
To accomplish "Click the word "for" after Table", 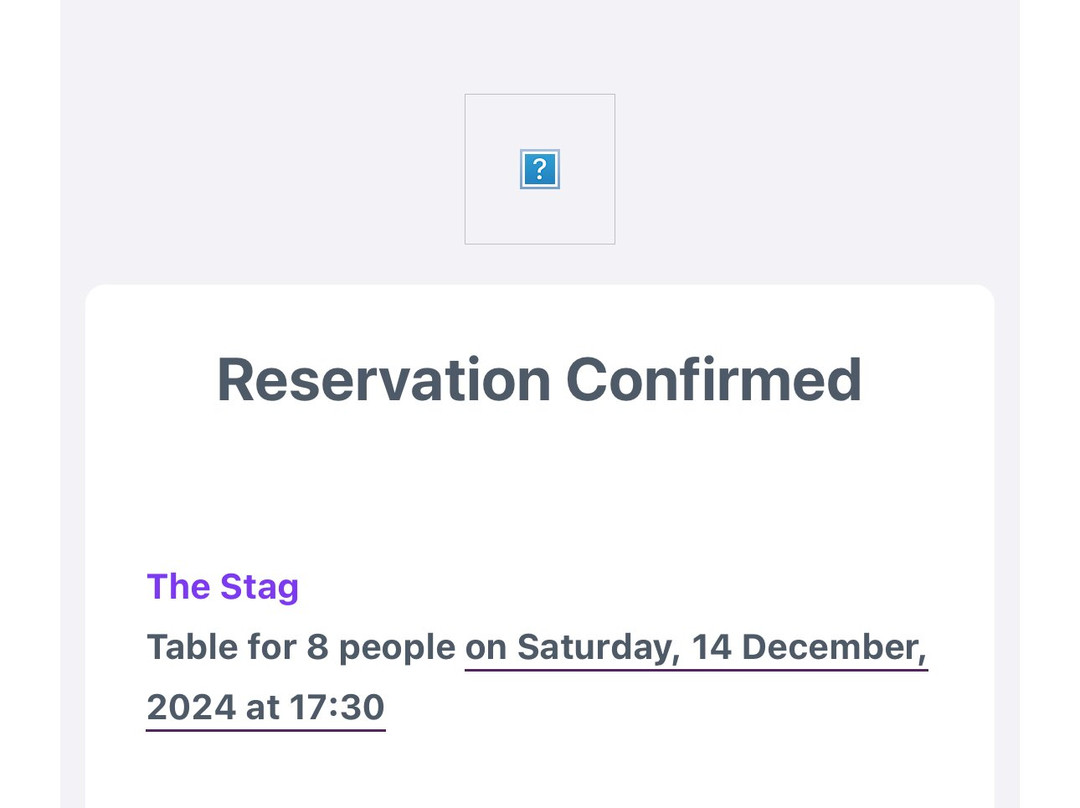I will click(x=268, y=647).
